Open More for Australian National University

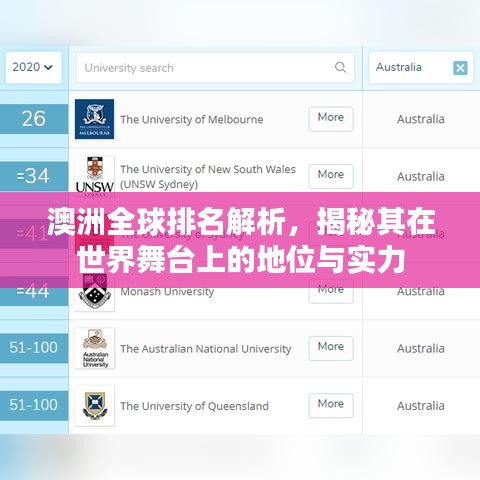pyautogui.click(x=331, y=348)
